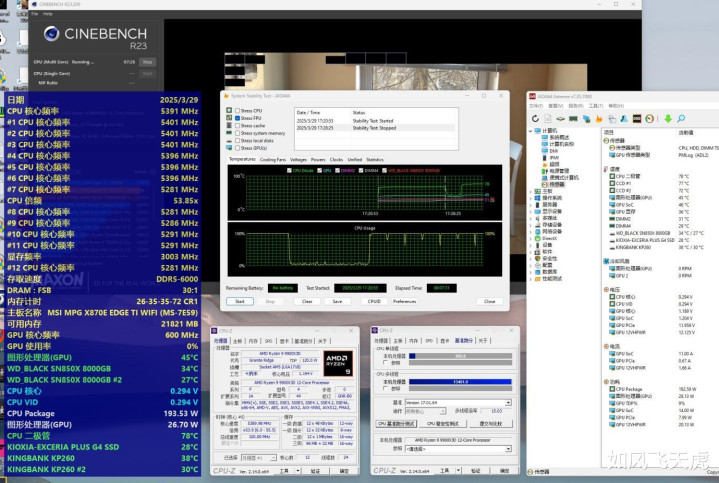719x483 pixels.
Task: Click the 提交和比较 button in CPU-Z
Action: [490, 423]
